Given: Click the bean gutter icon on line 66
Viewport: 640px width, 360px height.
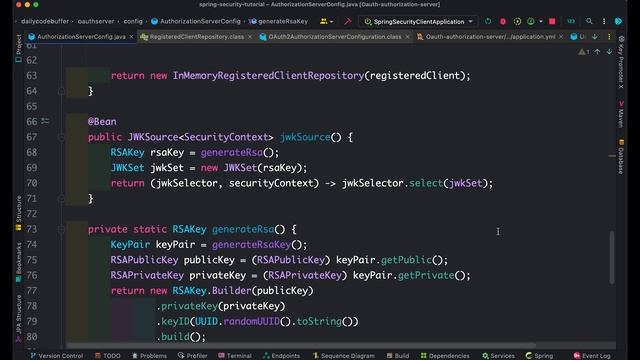Looking at the screenshot, I should 45,121.
